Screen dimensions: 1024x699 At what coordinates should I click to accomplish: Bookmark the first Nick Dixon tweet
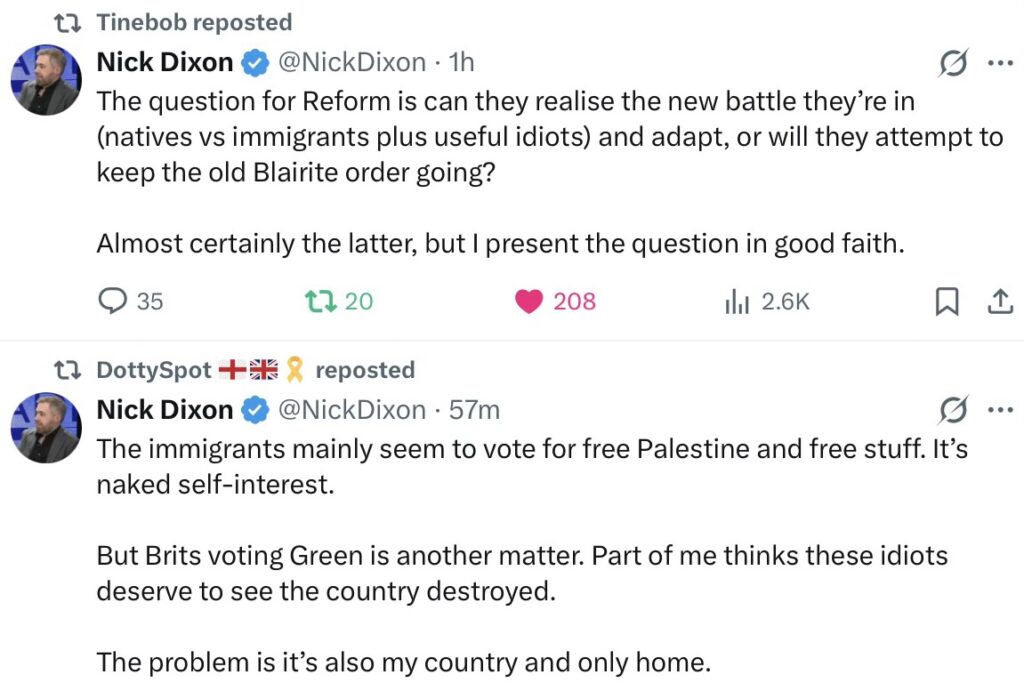[x=946, y=300]
